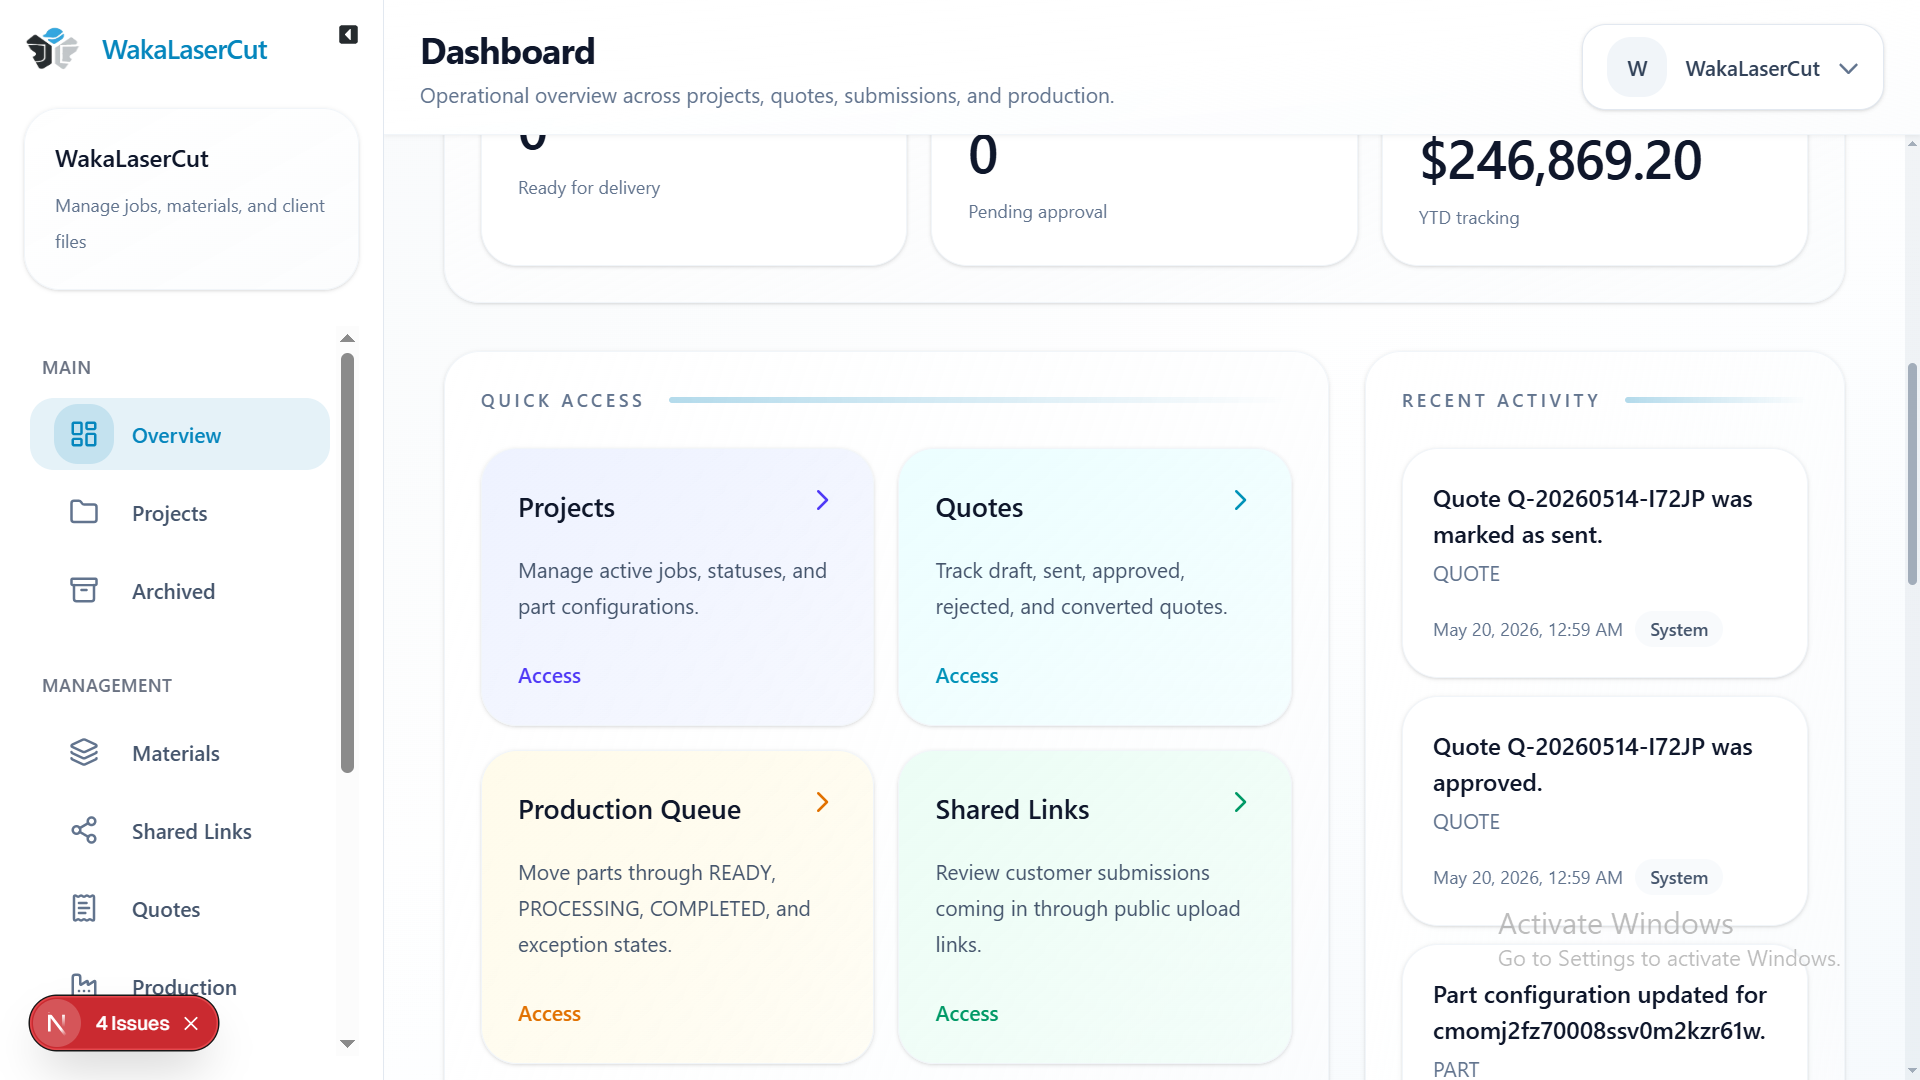Open Overview in the sidebar menu
Viewport: 1920px width, 1080px height.
point(180,434)
